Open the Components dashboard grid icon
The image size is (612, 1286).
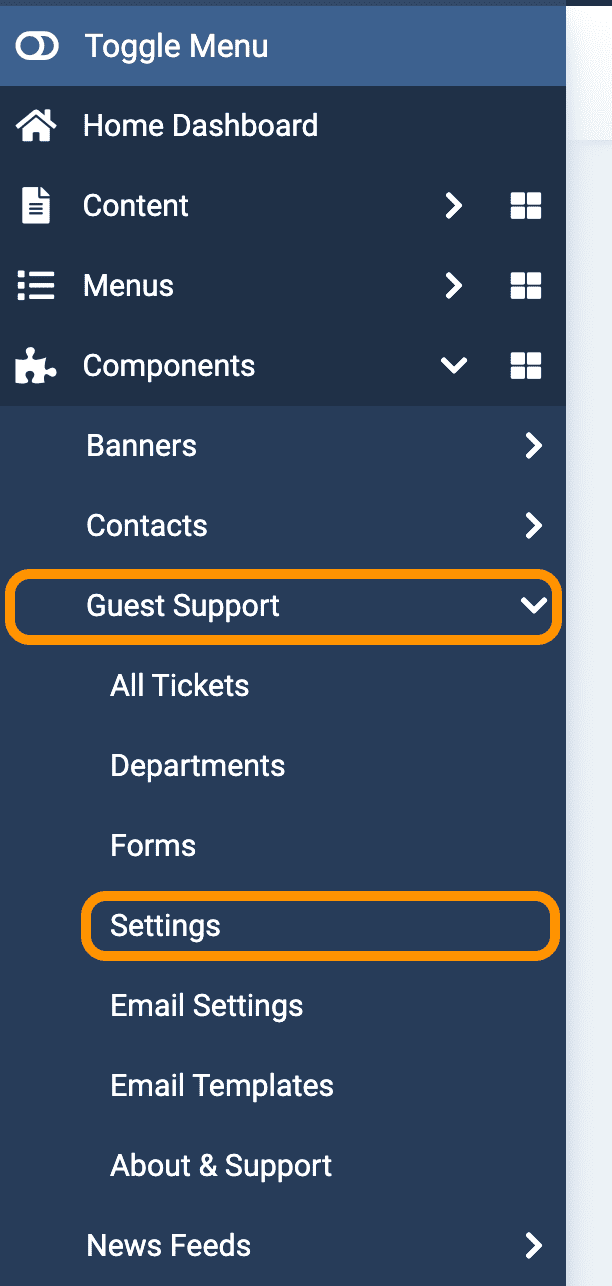(526, 366)
